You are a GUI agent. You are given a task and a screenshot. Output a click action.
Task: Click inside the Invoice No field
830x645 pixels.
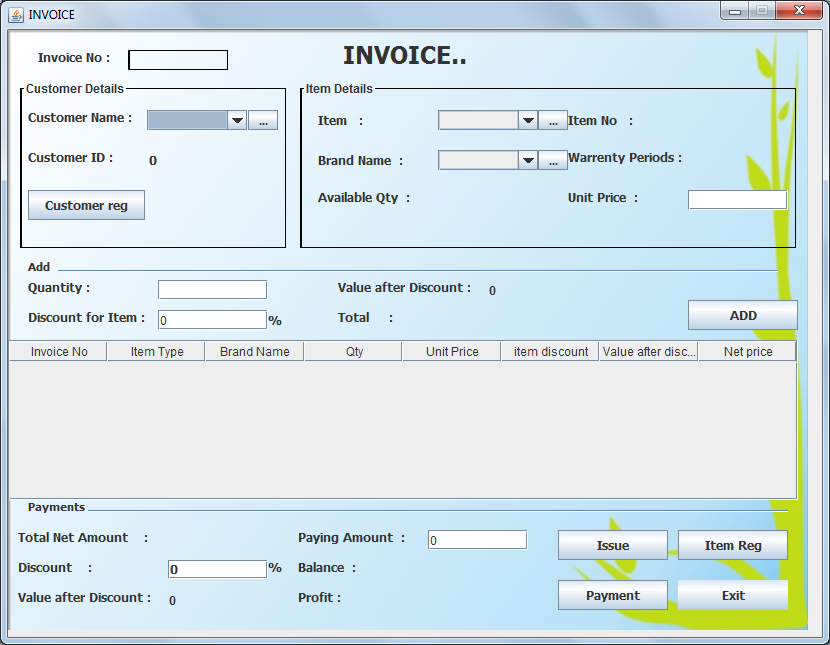(177, 59)
